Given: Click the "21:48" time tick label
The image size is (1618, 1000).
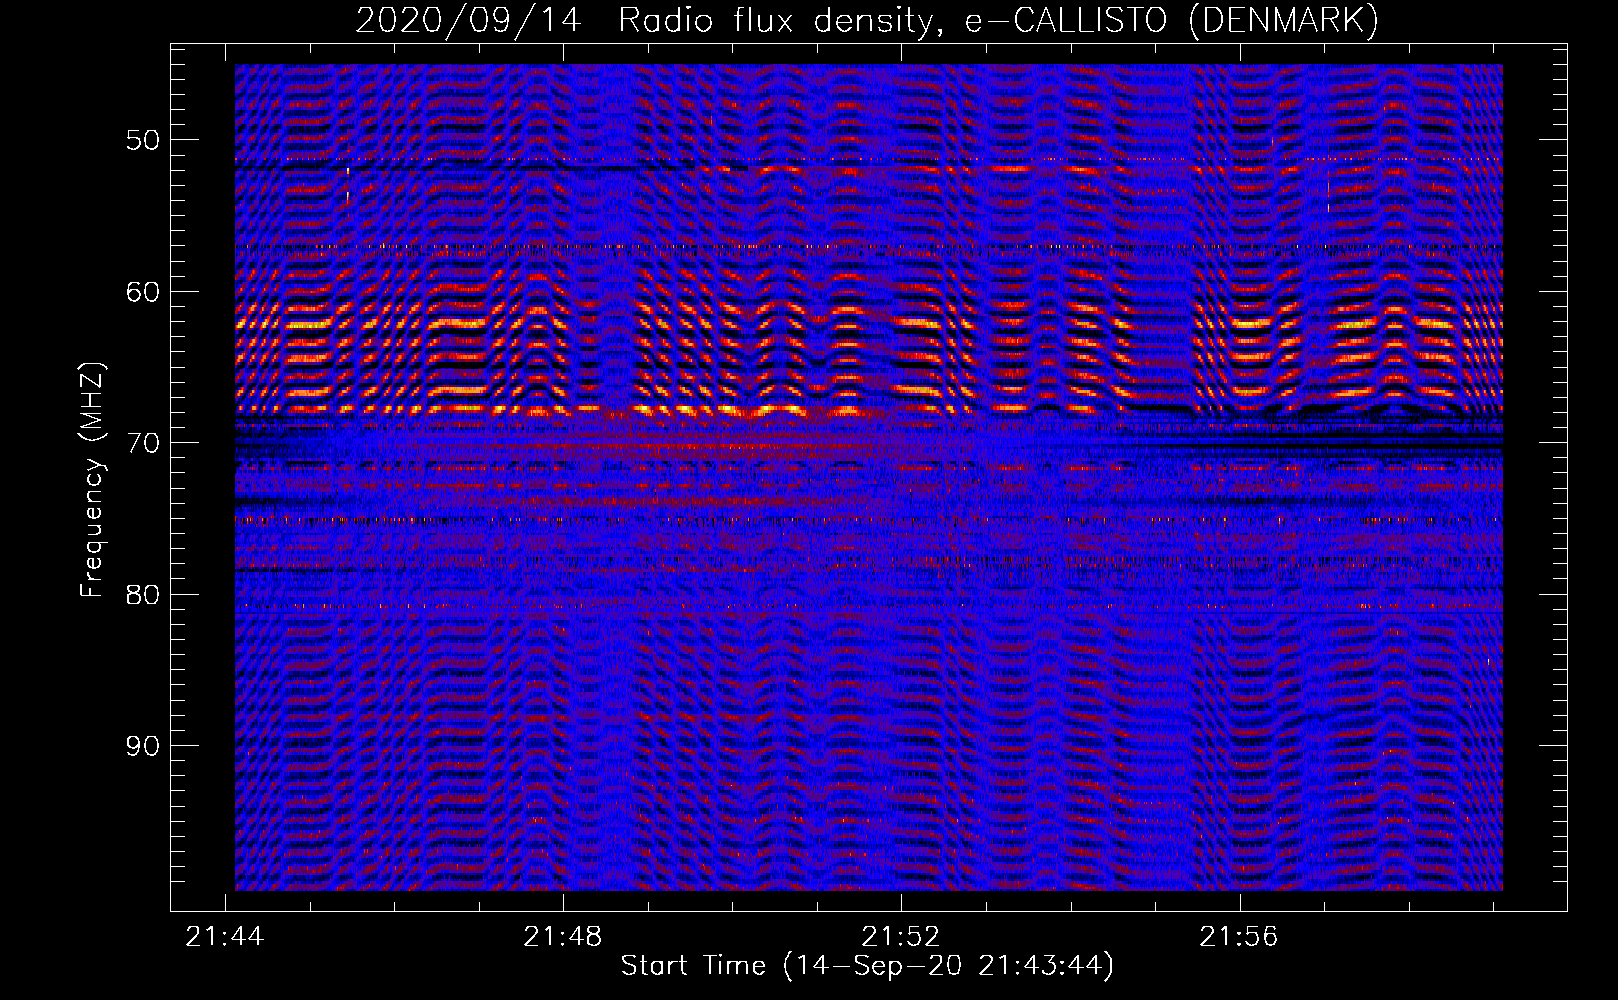Looking at the screenshot, I should [563, 936].
